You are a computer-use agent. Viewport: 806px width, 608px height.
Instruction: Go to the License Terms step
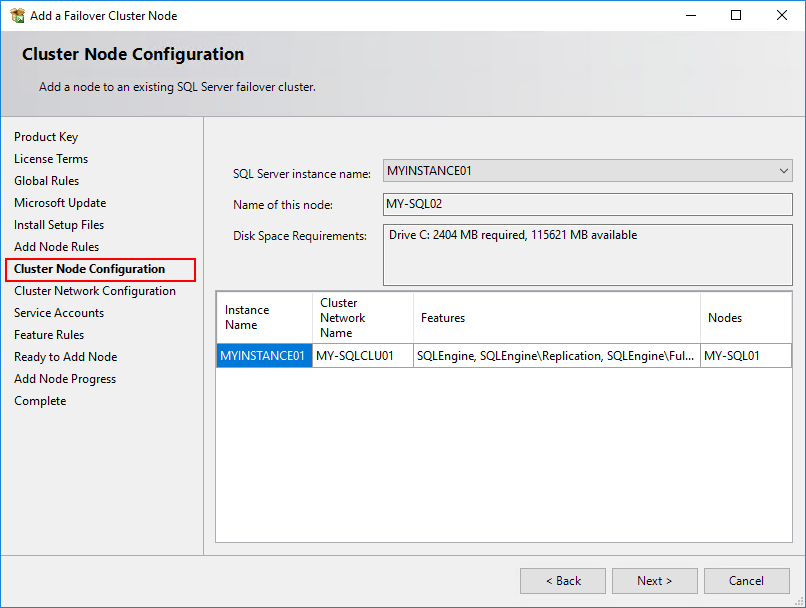point(51,159)
